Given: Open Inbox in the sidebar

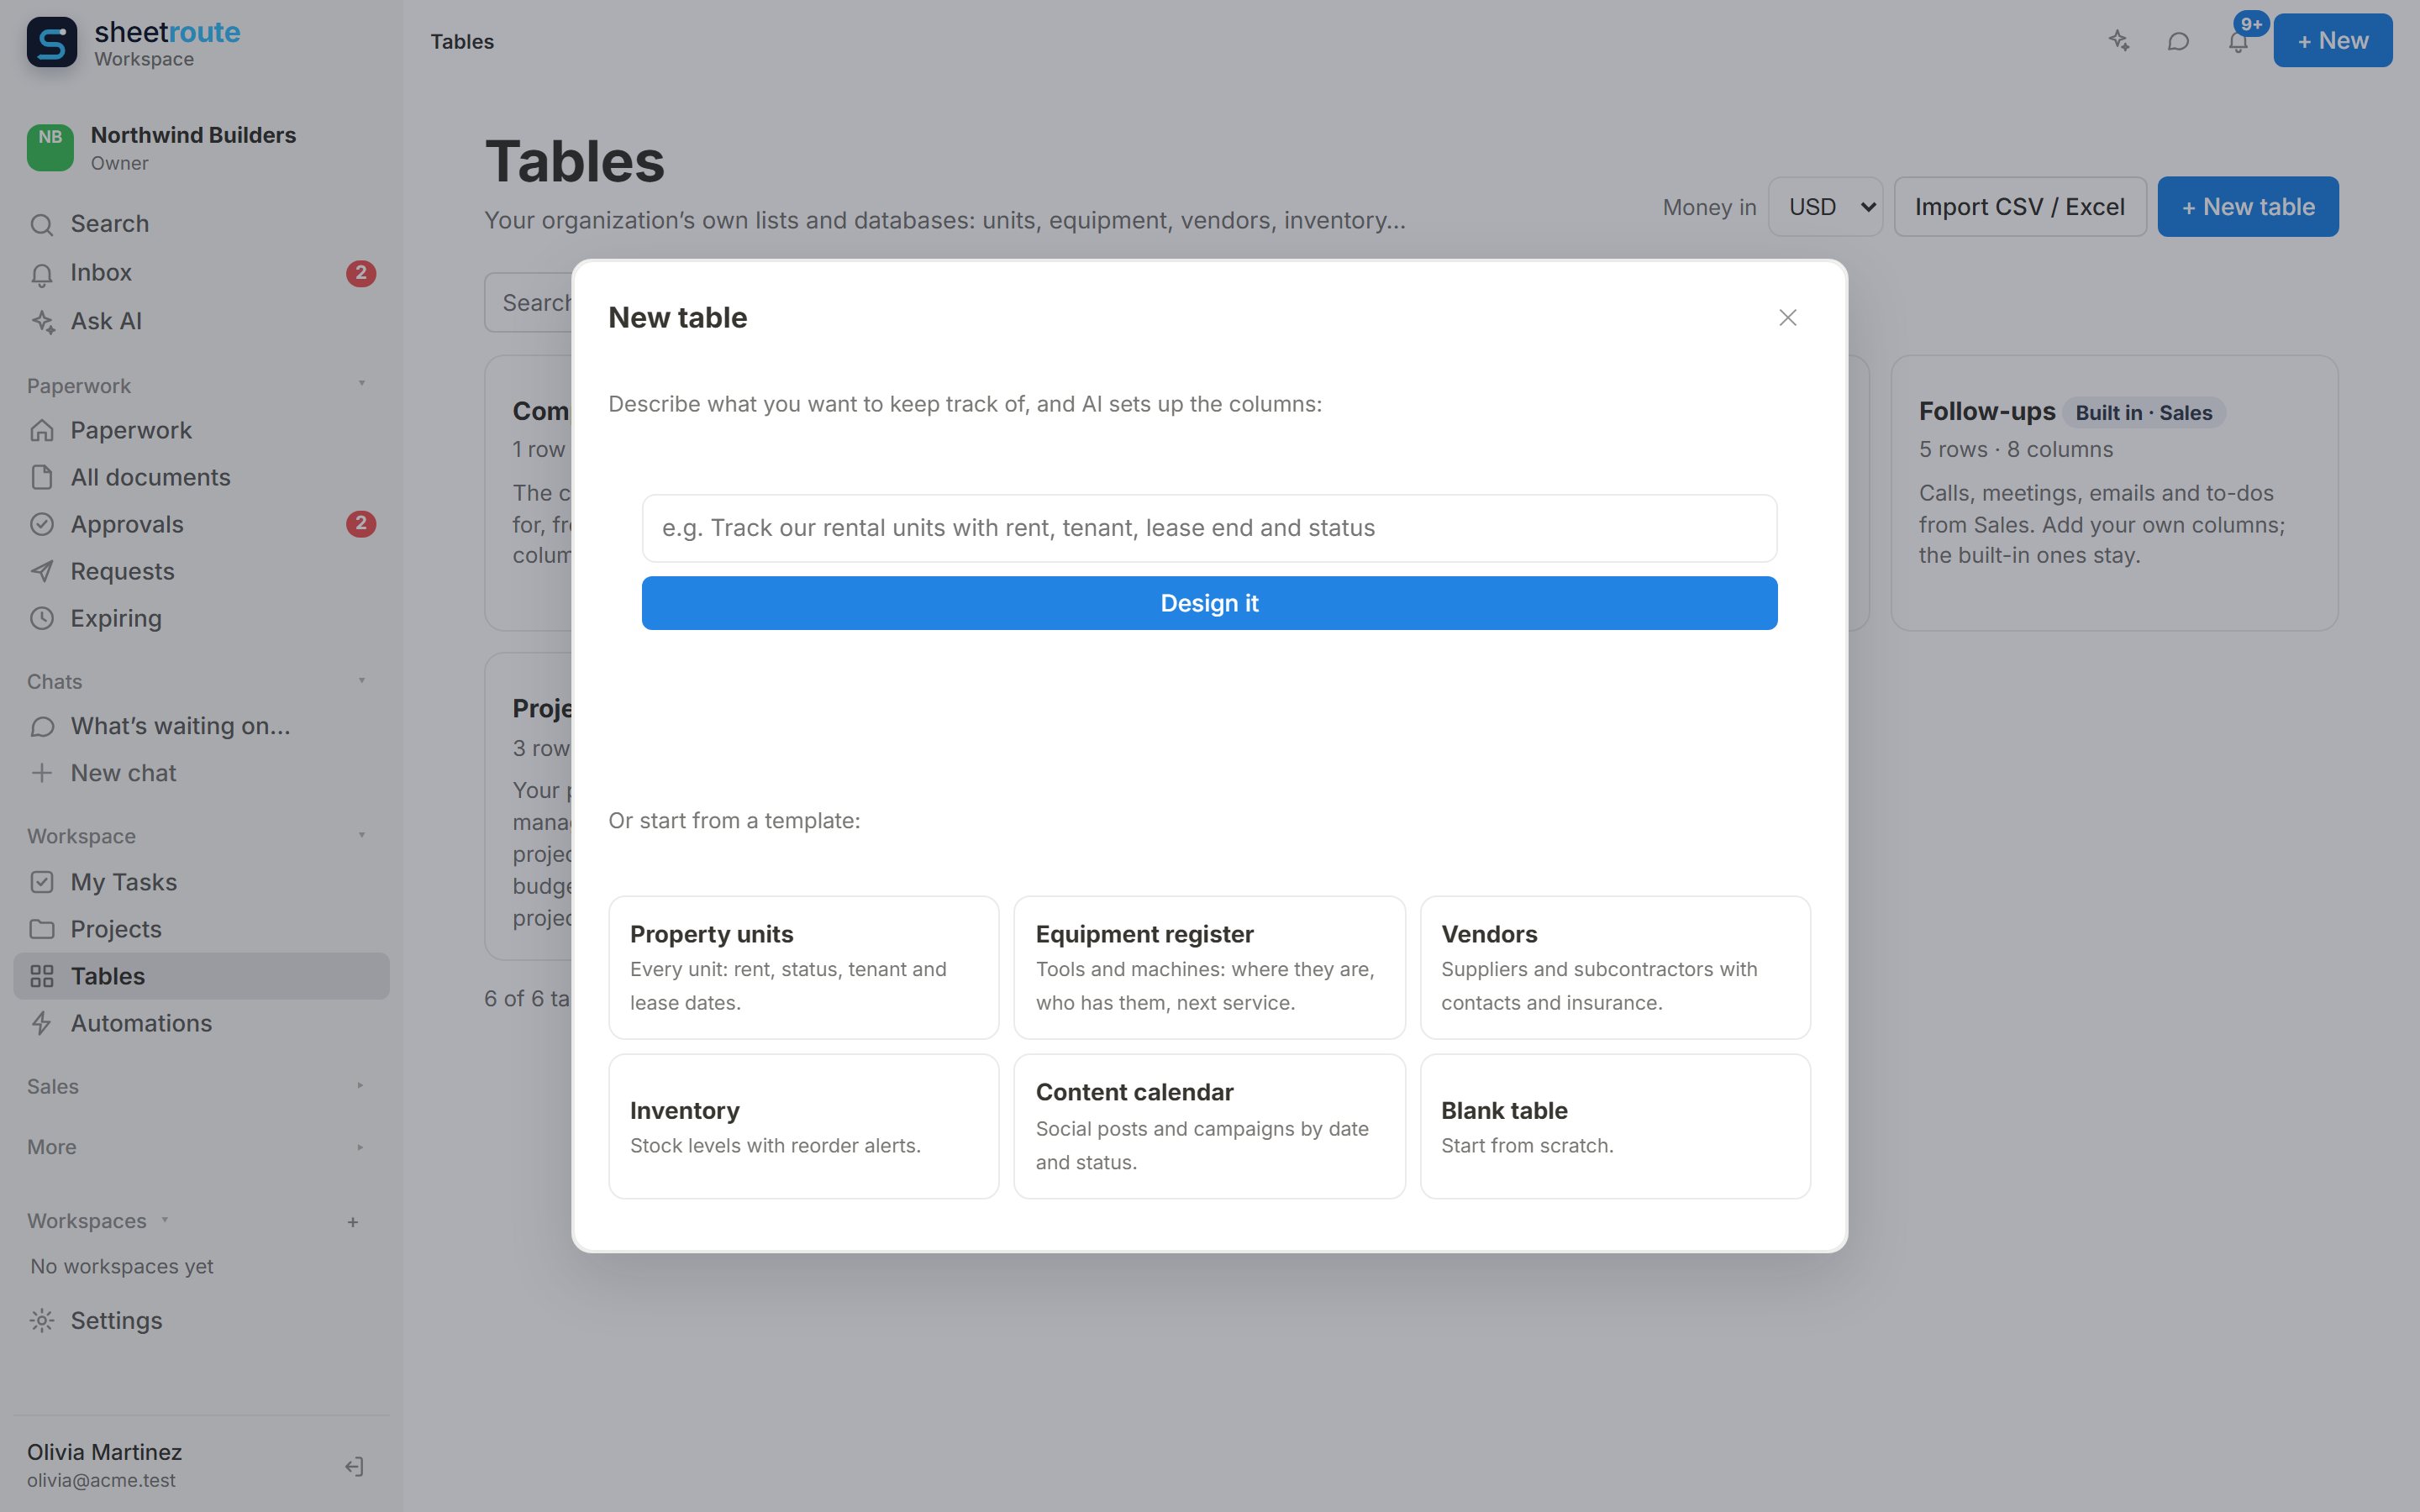Looking at the screenshot, I should 201,273.
